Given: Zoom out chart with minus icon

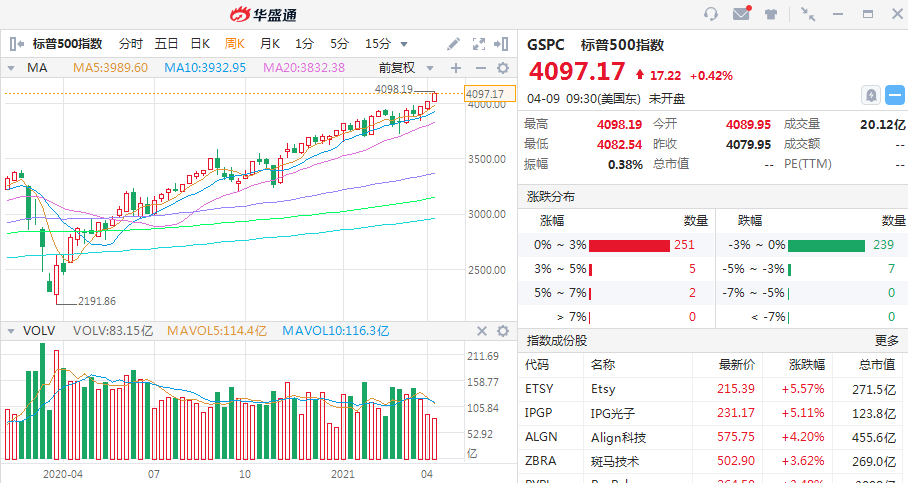Looking at the screenshot, I should (481, 68).
